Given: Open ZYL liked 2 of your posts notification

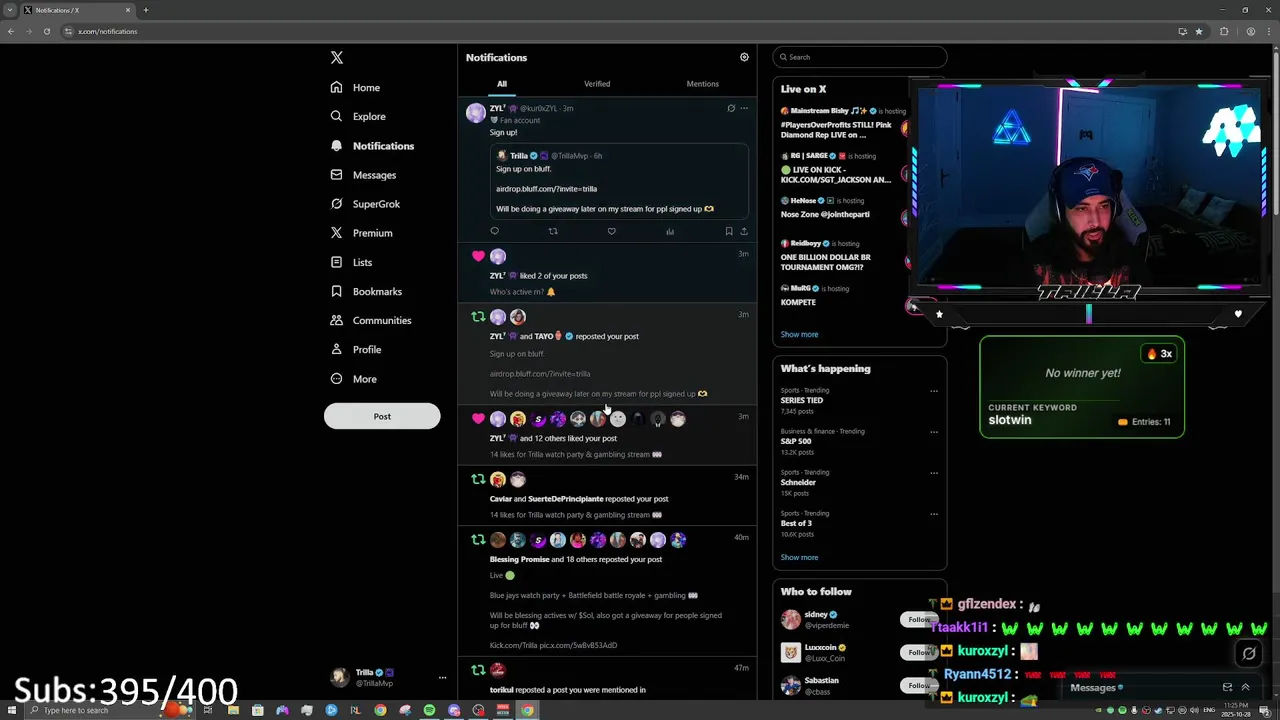Looking at the screenshot, I should (608, 273).
